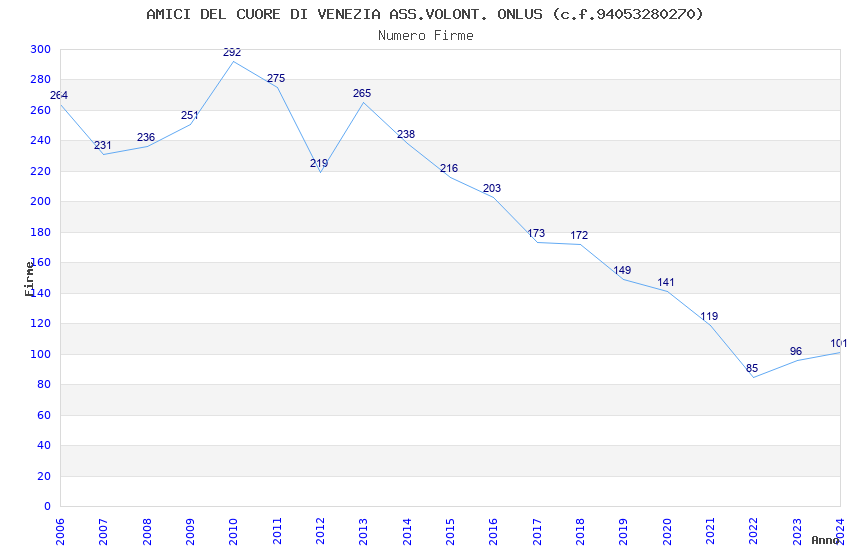Click x-axis year label 2022
This screenshot has width=850, height=550.
point(754,532)
